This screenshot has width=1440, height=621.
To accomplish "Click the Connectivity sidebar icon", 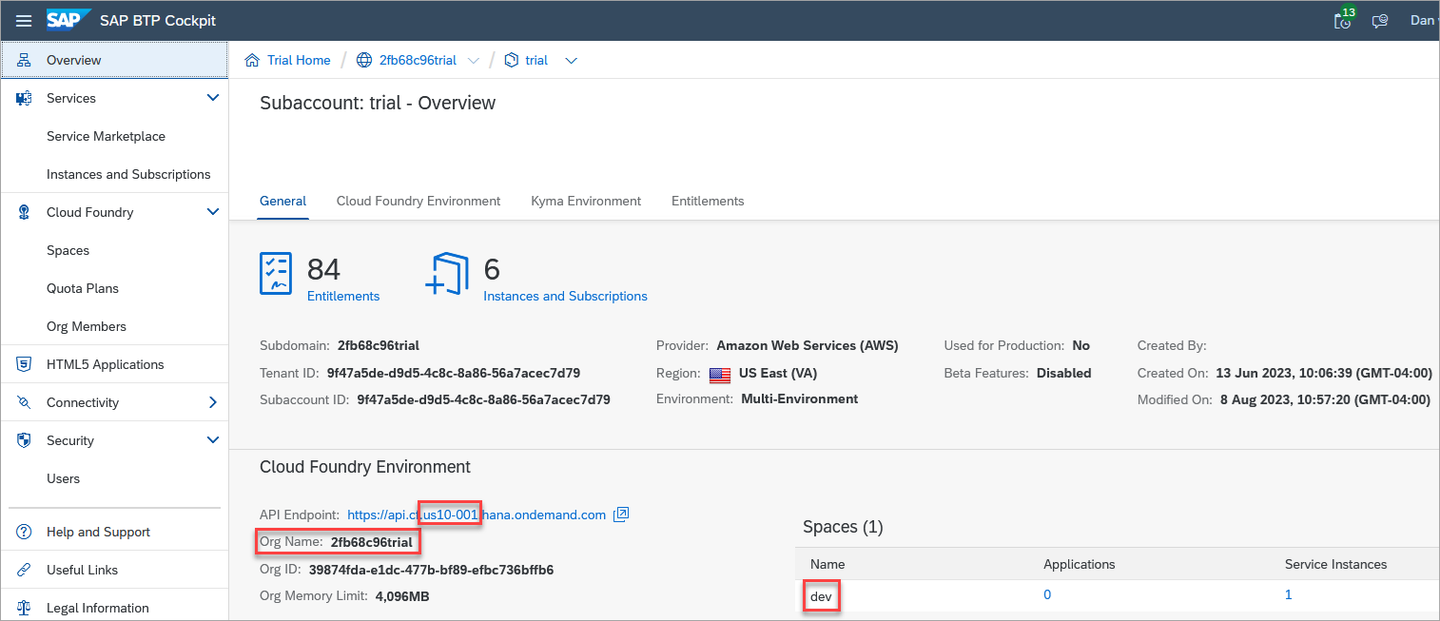I will coord(24,402).
